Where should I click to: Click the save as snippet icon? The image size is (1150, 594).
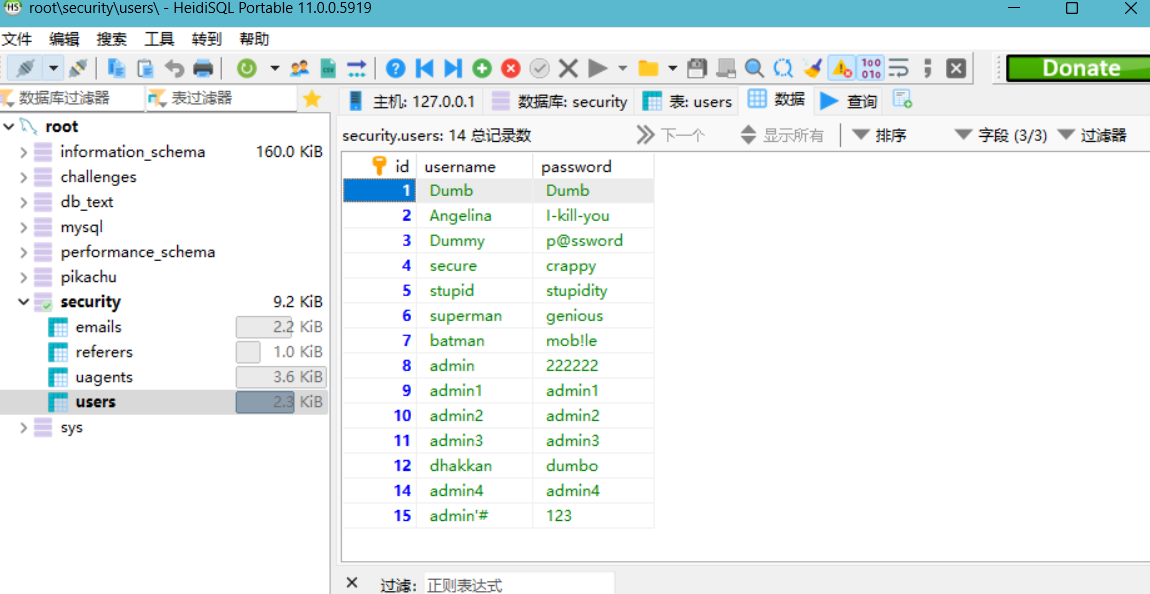725,69
